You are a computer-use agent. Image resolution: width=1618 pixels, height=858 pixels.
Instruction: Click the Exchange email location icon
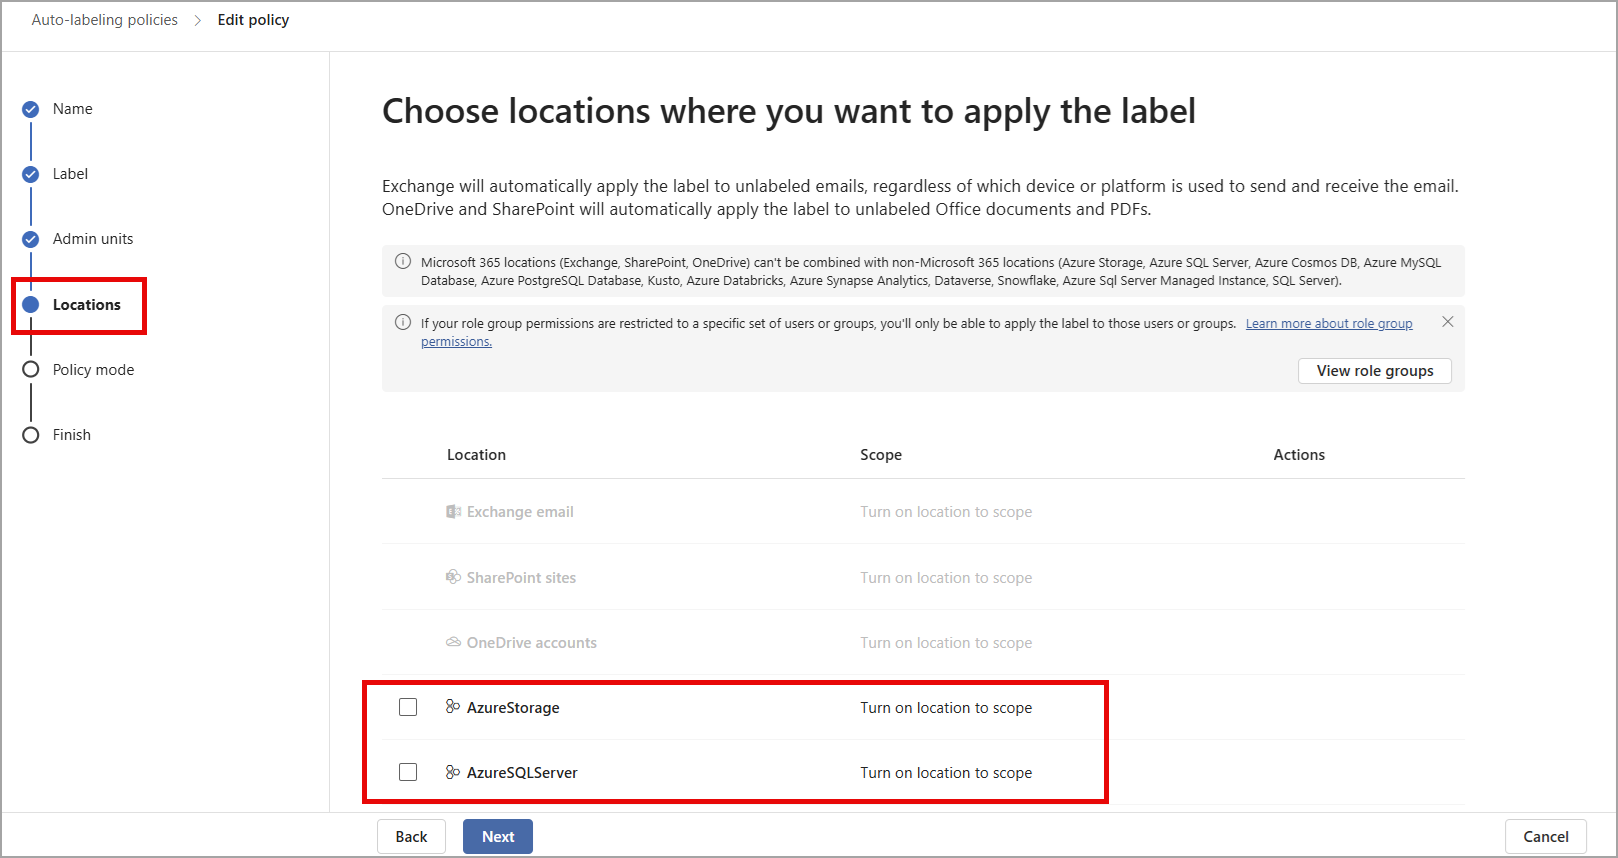click(453, 512)
